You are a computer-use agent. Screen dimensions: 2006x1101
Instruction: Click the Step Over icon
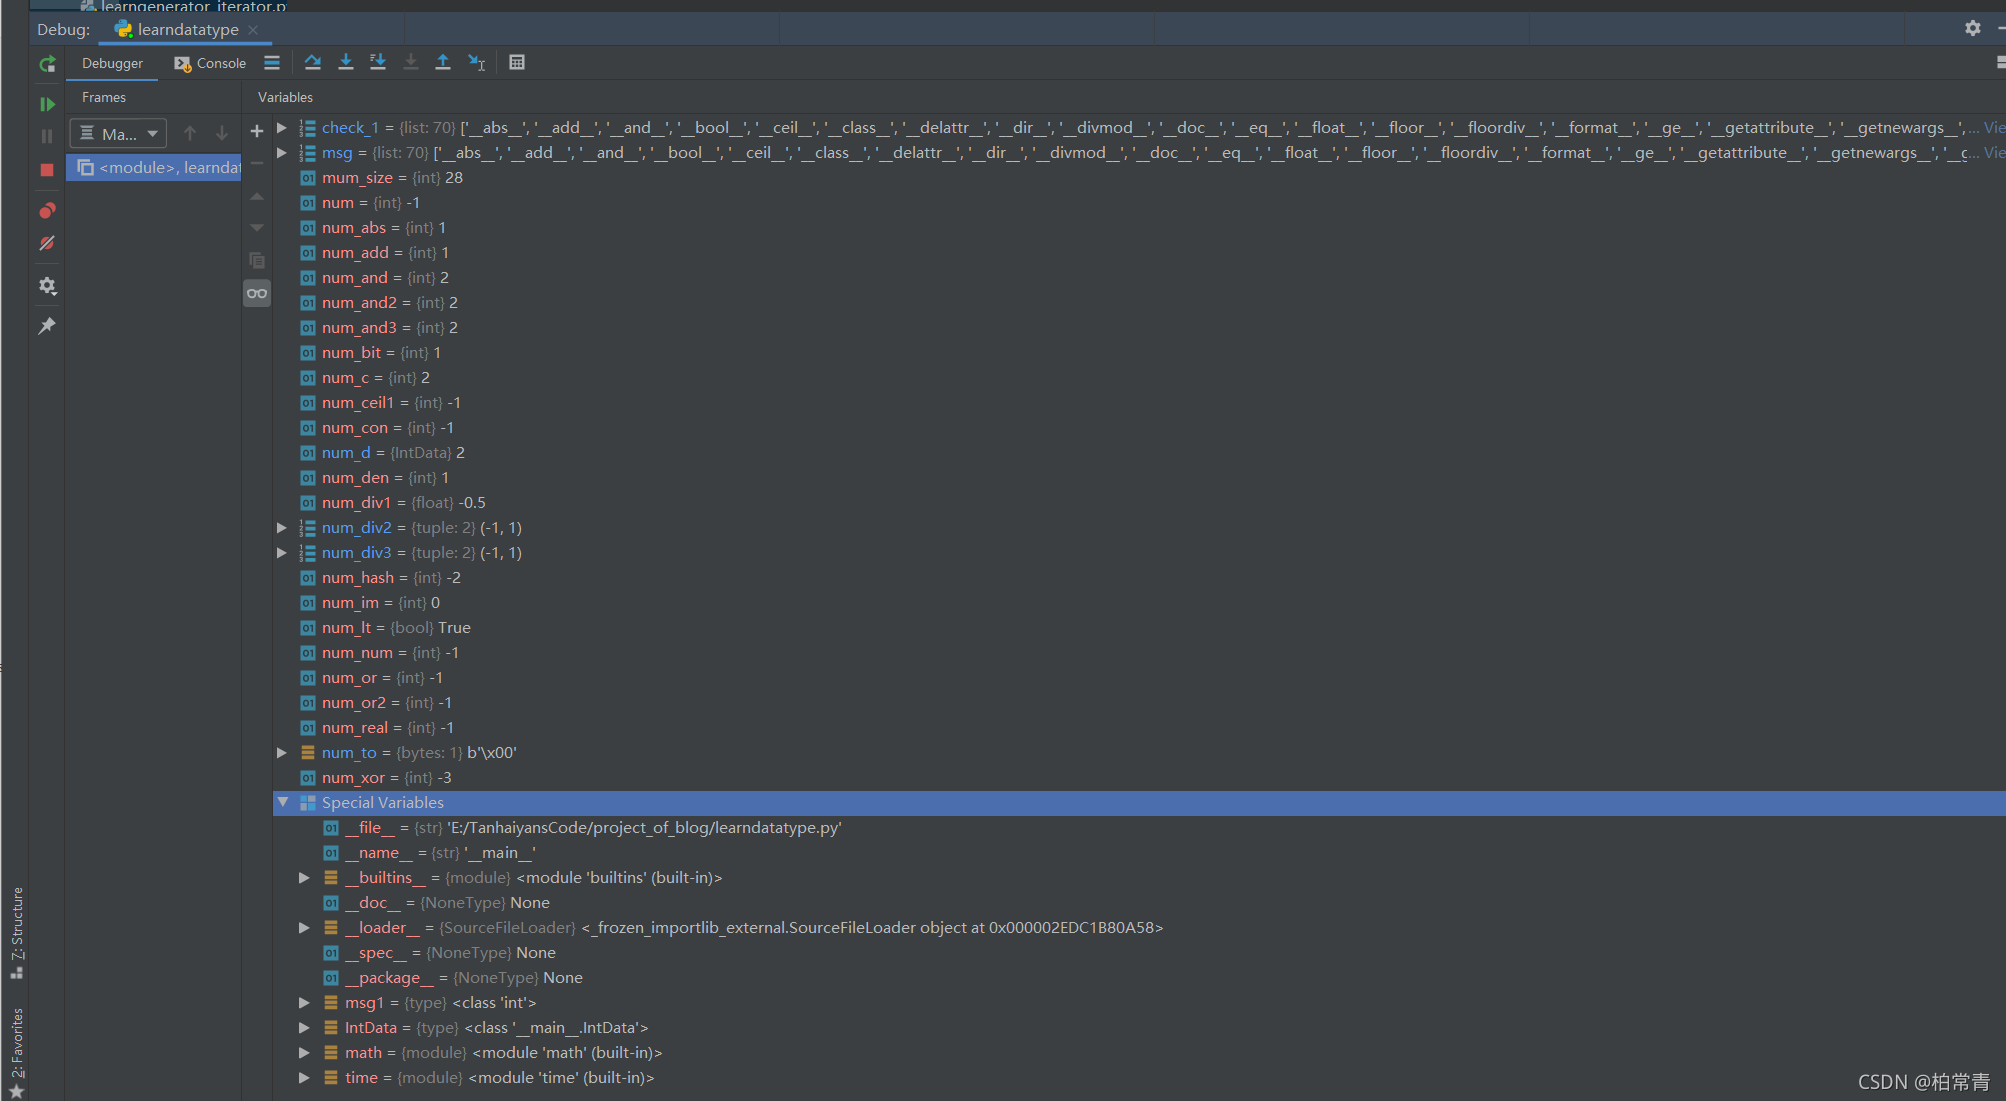pyautogui.click(x=313, y=63)
